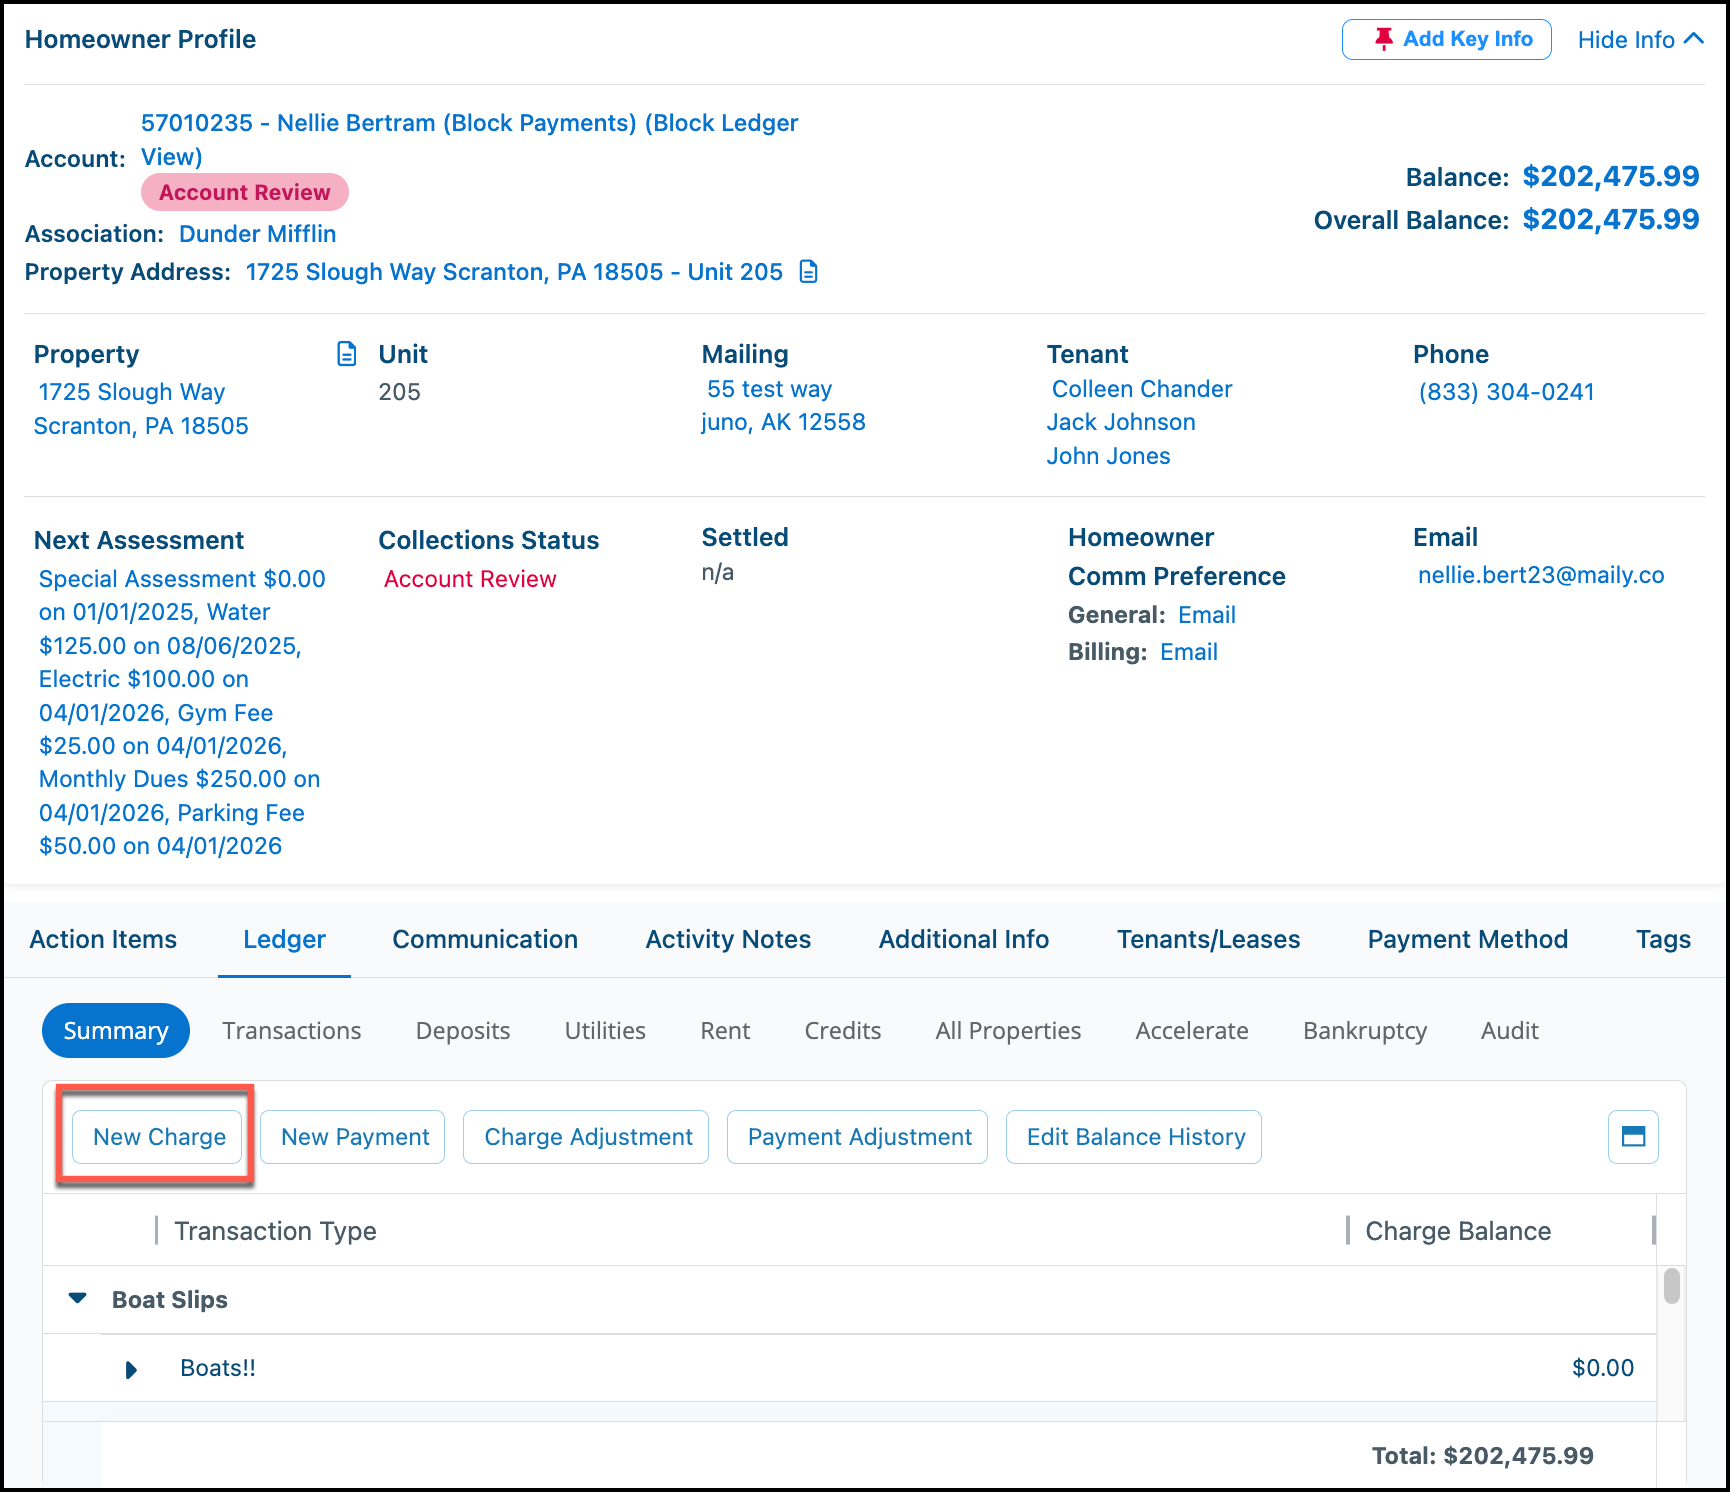Click the phone number (833) 304-0241

pyautogui.click(x=1506, y=392)
